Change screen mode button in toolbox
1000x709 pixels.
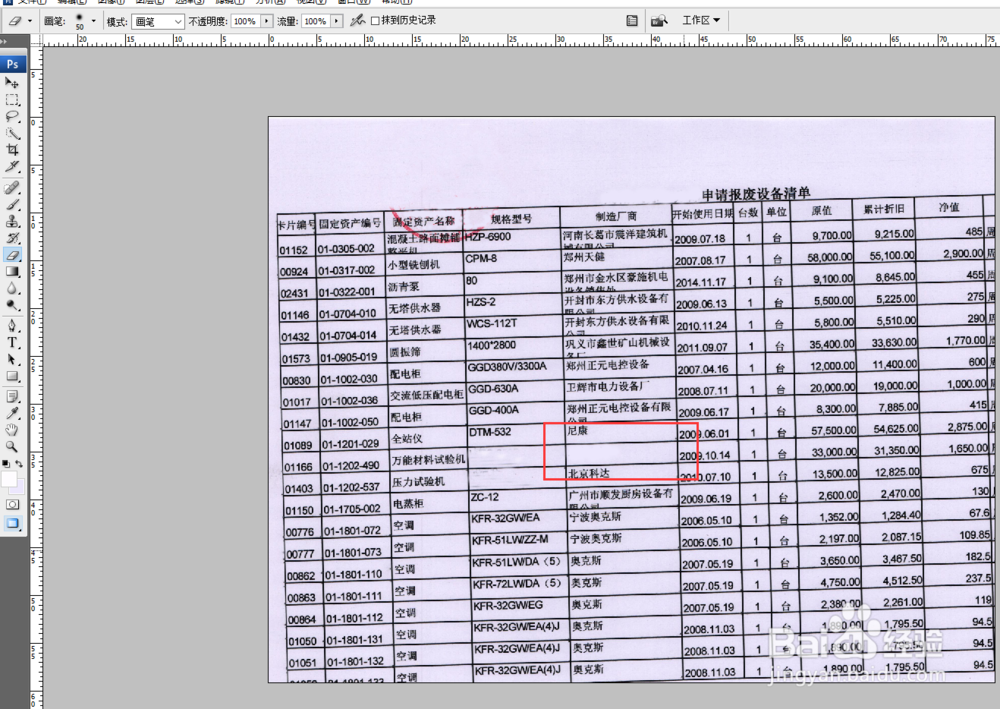point(12,523)
